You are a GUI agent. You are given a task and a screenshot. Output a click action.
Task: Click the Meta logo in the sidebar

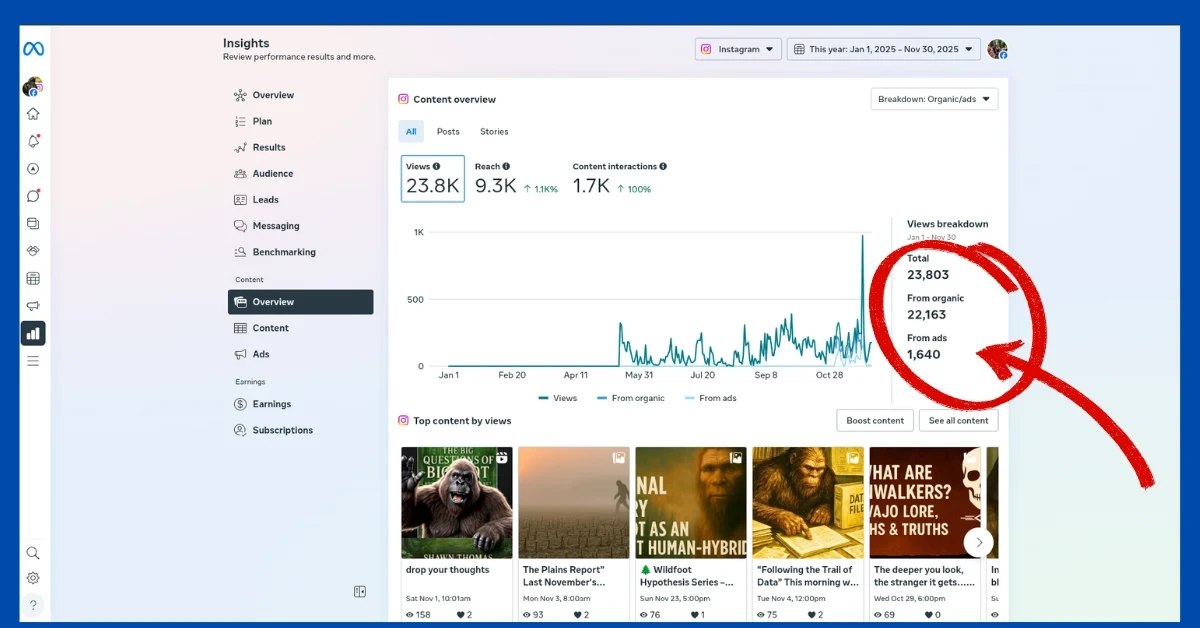(x=33, y=49)
